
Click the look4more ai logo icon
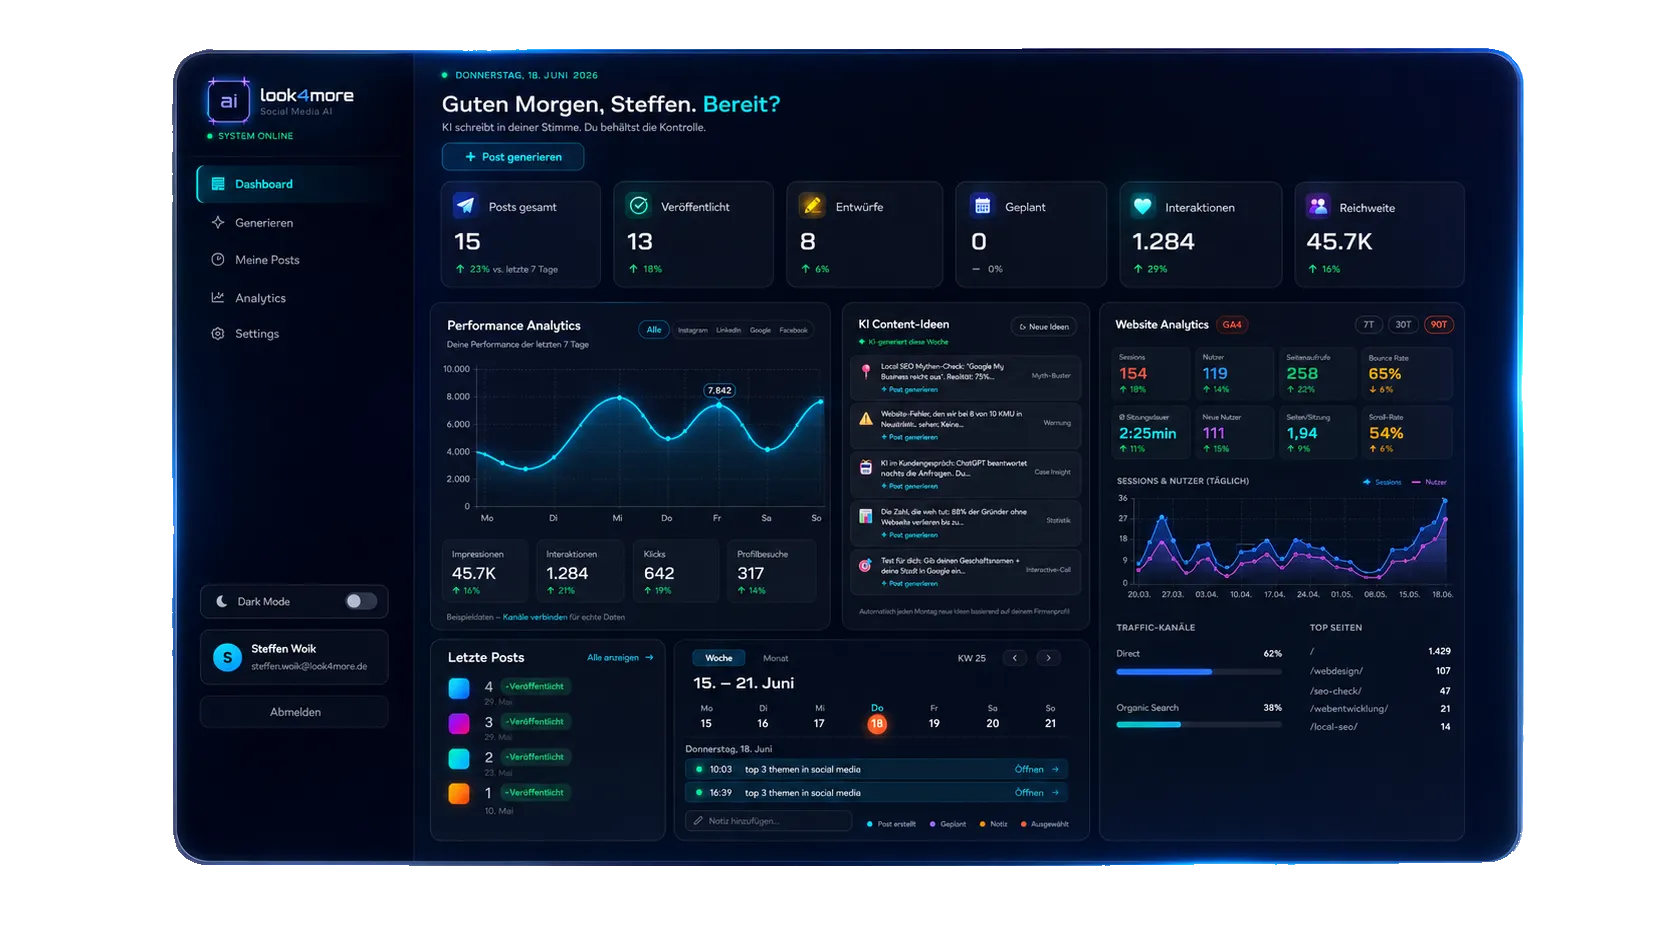[x=228, y=101]
